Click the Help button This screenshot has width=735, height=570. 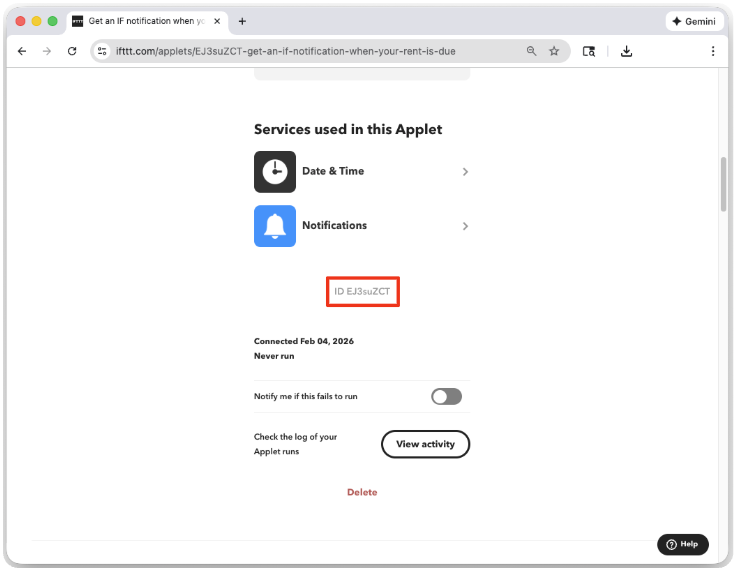[683, 544]
